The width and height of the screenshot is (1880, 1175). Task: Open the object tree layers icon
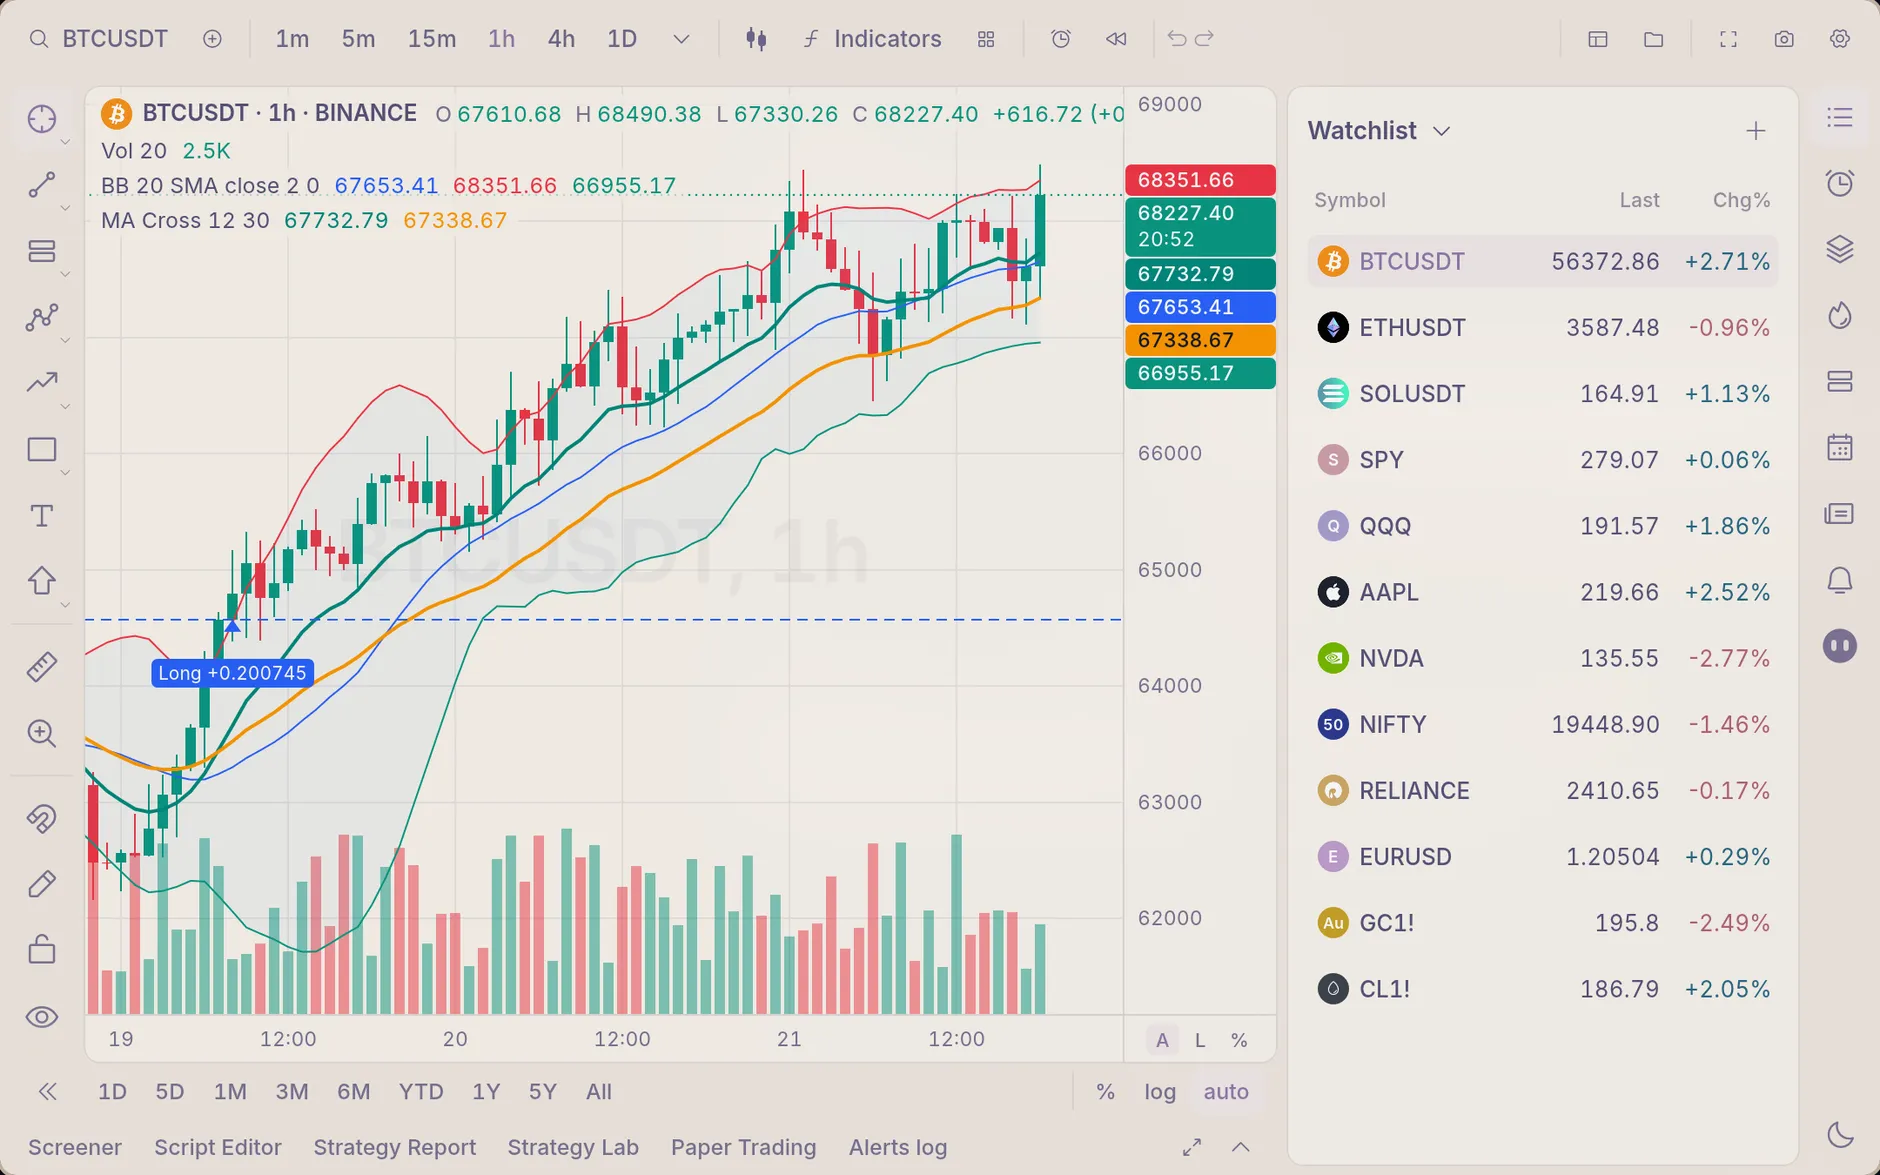[x=1840, y=249]
